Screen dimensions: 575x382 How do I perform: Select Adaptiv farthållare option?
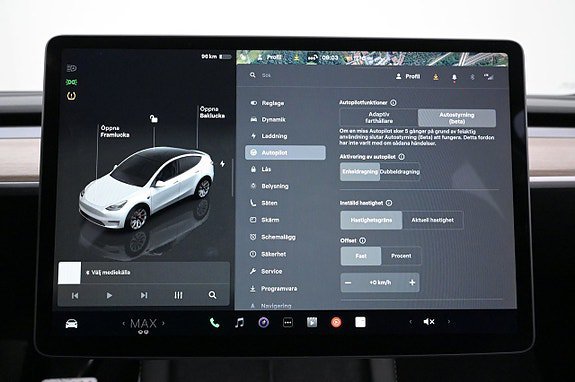[x=379, y=118]
